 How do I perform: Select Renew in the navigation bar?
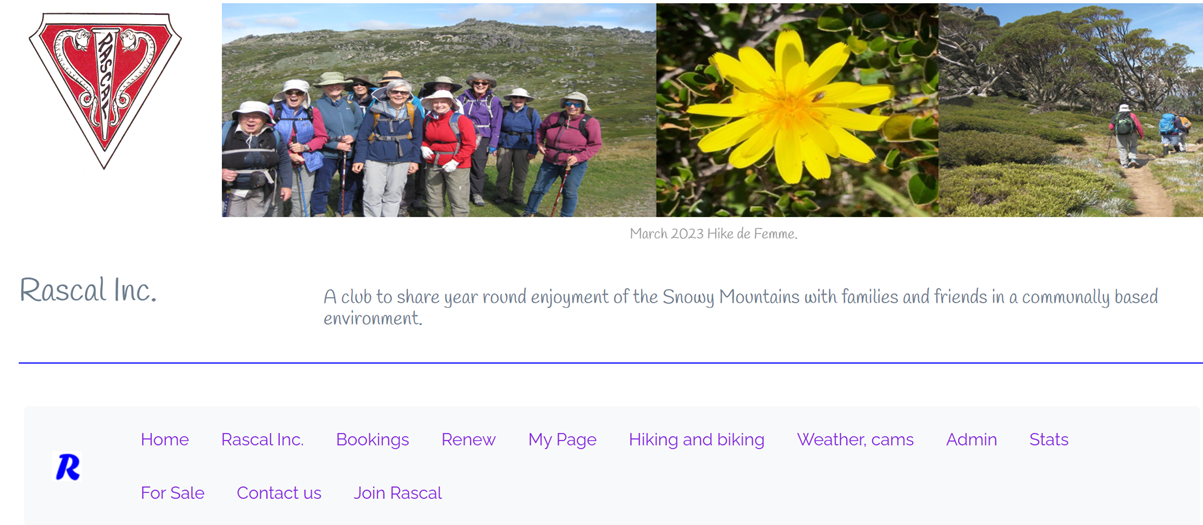(468, 439)
